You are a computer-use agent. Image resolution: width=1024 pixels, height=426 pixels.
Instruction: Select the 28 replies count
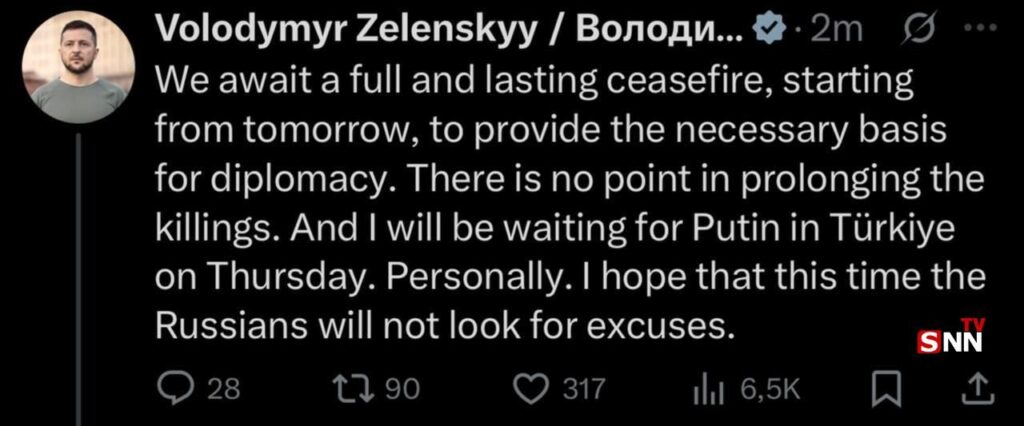pyautogui.click(x=223, y=390)
